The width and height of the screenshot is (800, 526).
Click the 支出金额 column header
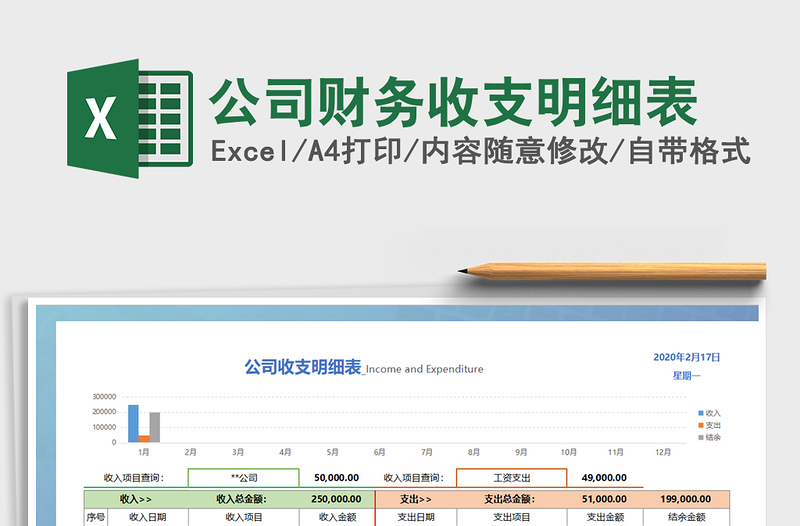click(x=605, y=517)
